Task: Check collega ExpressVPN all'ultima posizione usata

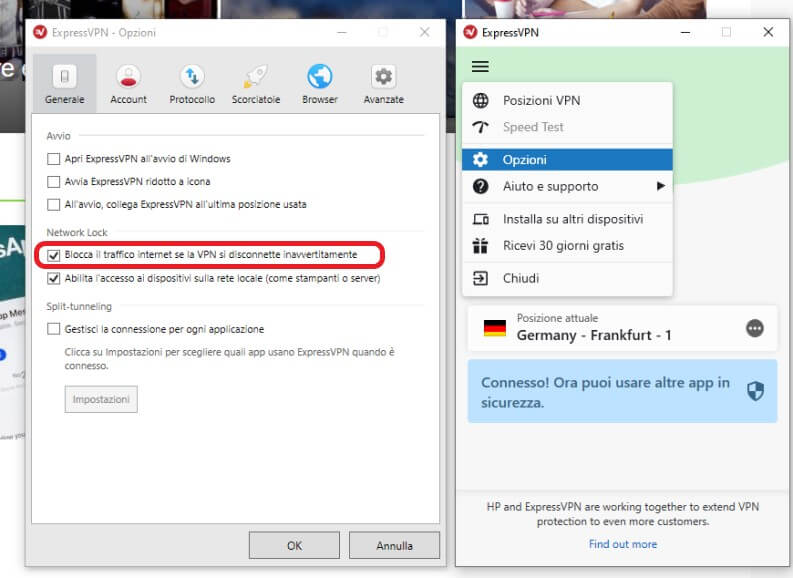Action: click(x=53, y=204)
